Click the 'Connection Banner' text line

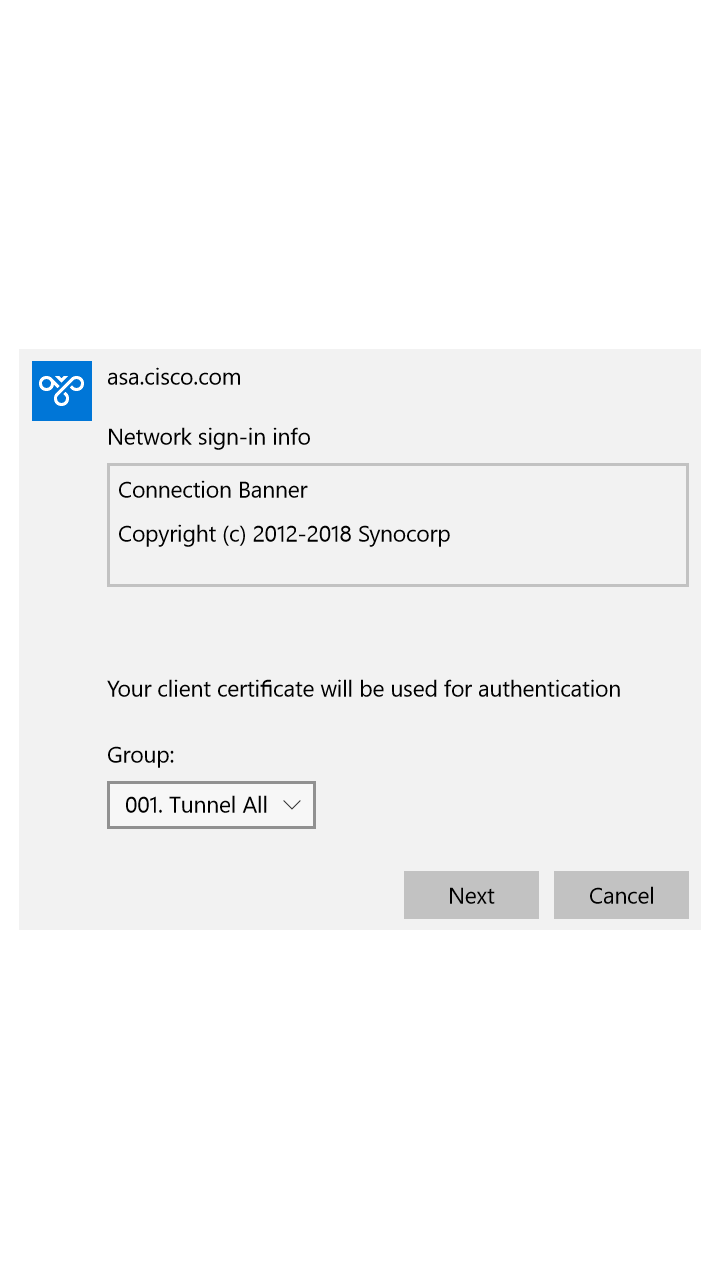[x=213, y=490]
